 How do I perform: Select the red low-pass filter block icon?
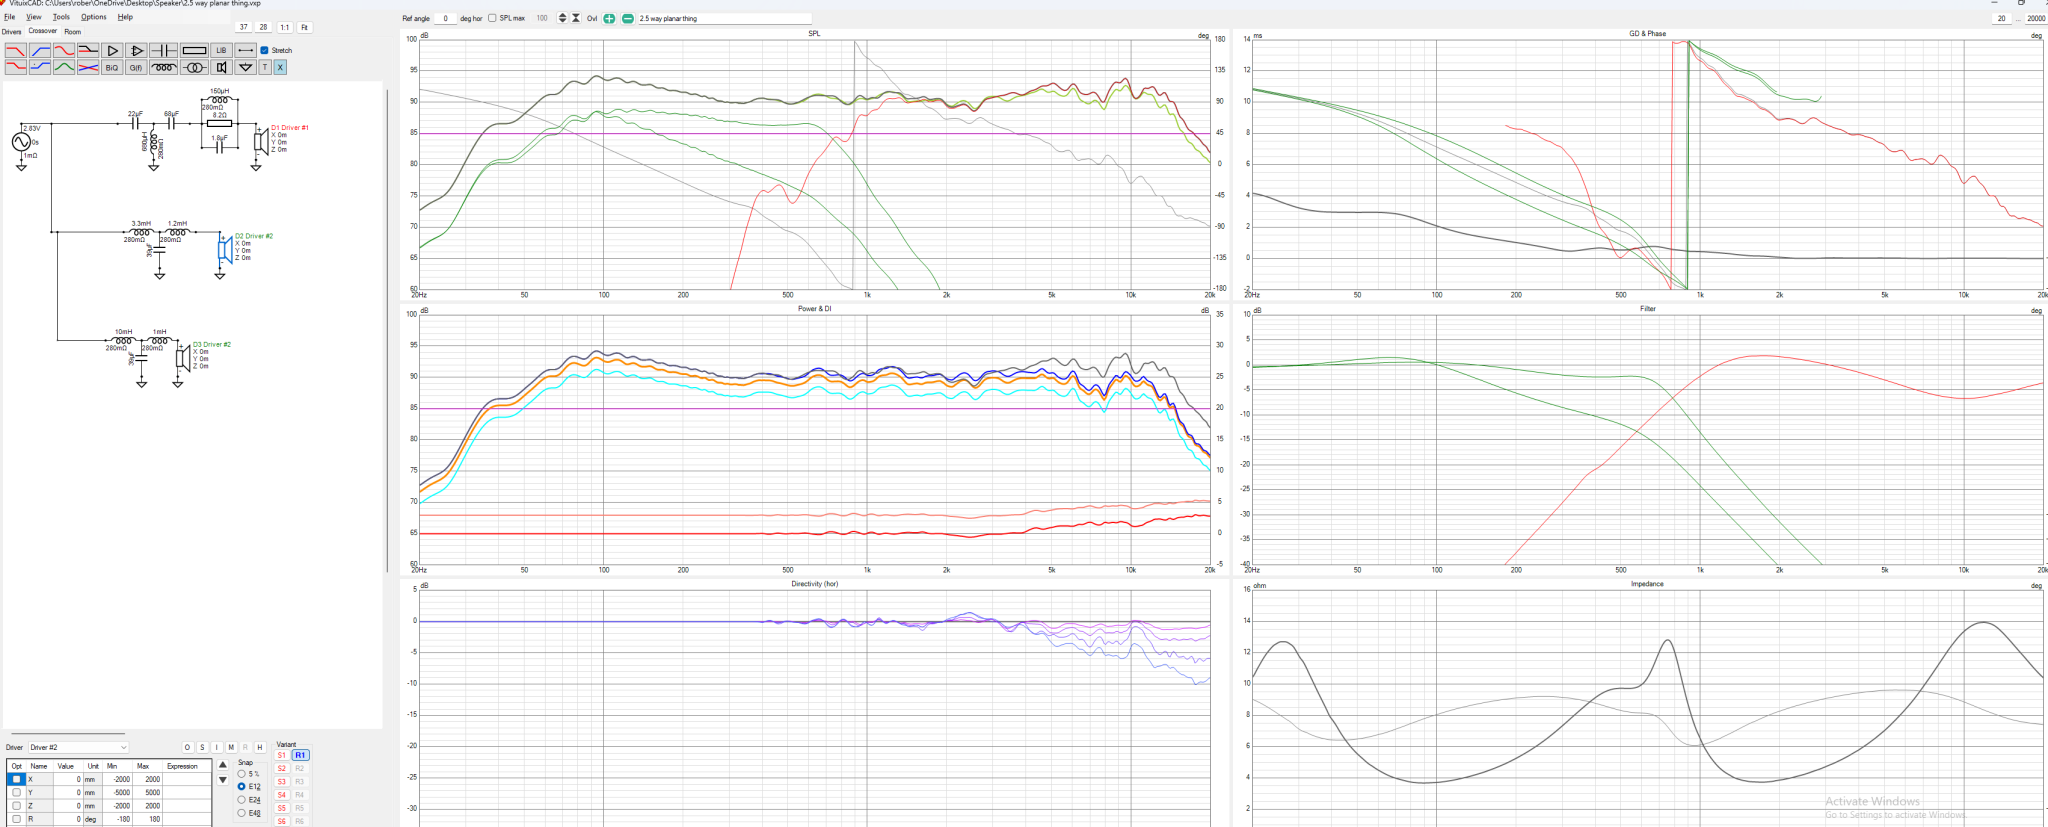(16, 50)
